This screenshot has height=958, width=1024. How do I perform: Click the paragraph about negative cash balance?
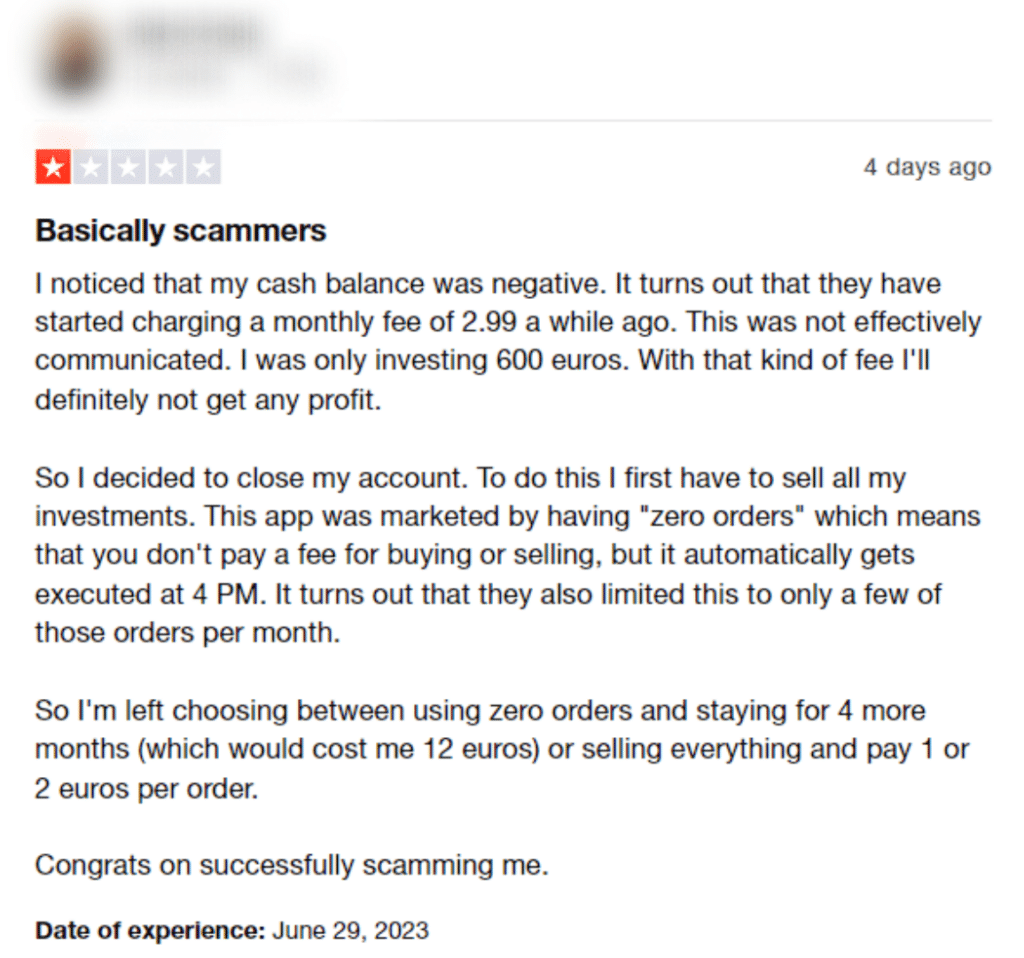point(508,342)
